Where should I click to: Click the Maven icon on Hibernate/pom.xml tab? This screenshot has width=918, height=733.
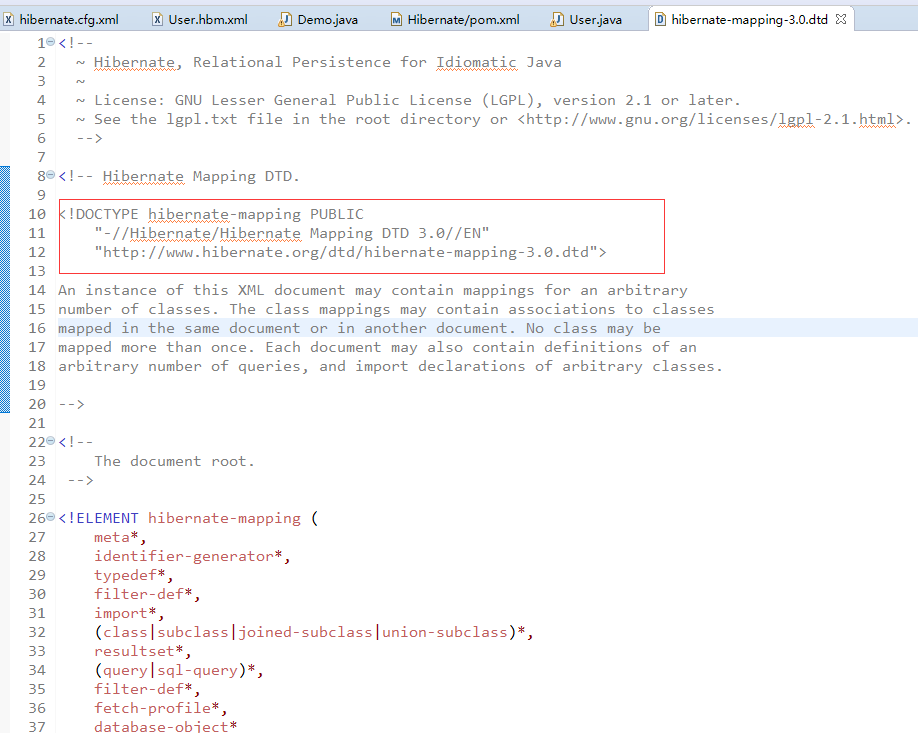click(396, 20)
